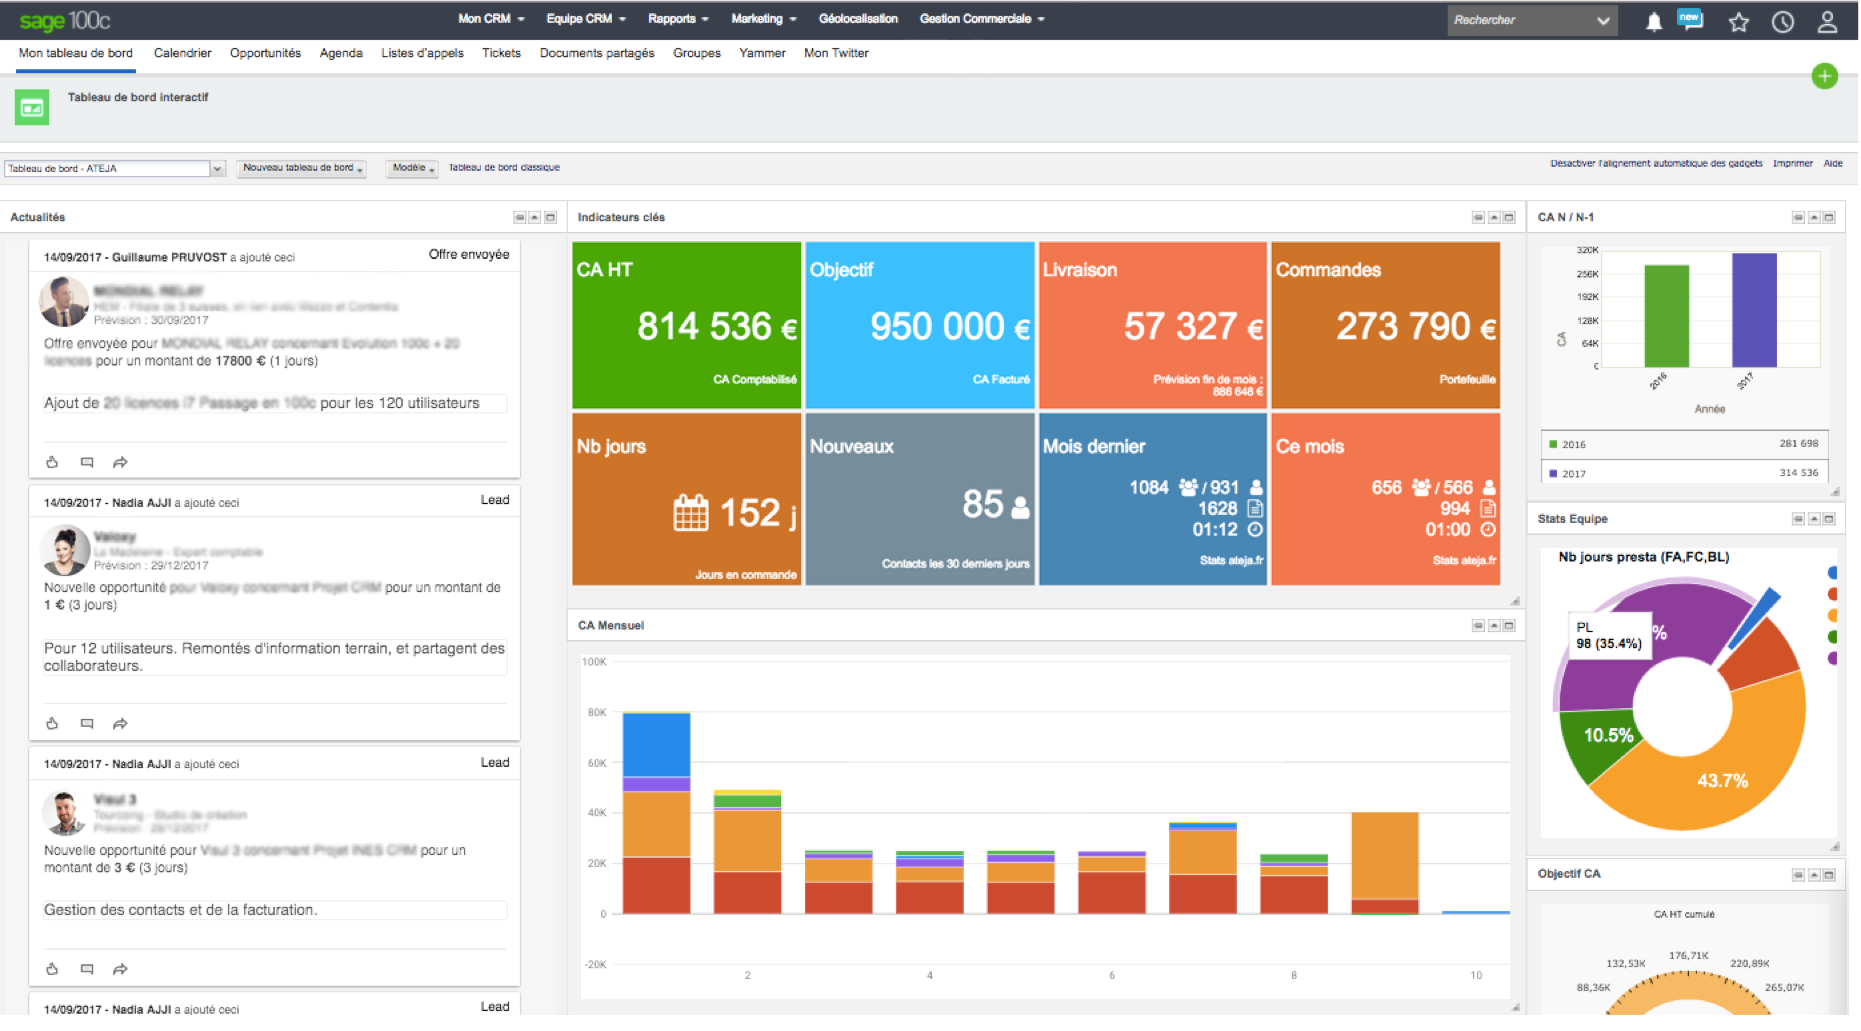Open the user profile icon
The image size is (1861, 1031).
point(1828,21)
